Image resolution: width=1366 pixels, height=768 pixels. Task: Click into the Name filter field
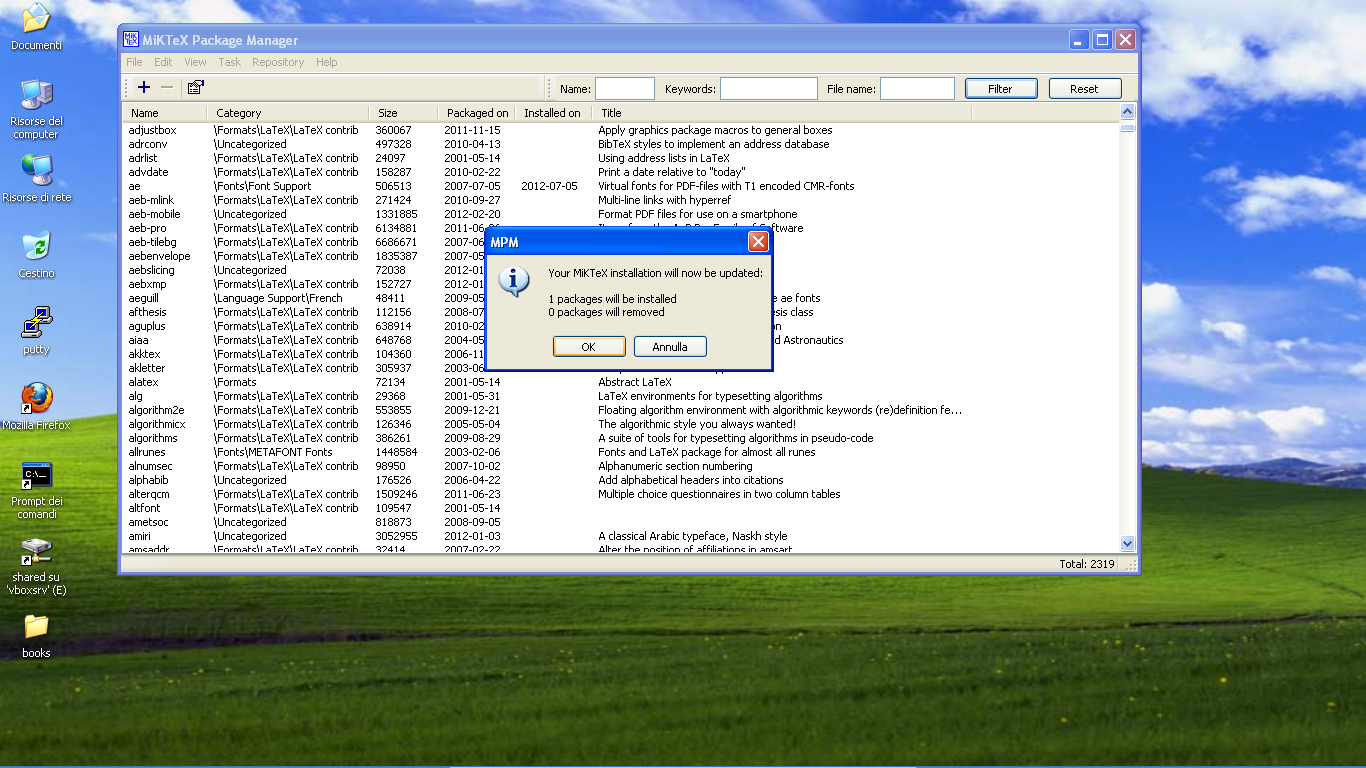point(625,89)
